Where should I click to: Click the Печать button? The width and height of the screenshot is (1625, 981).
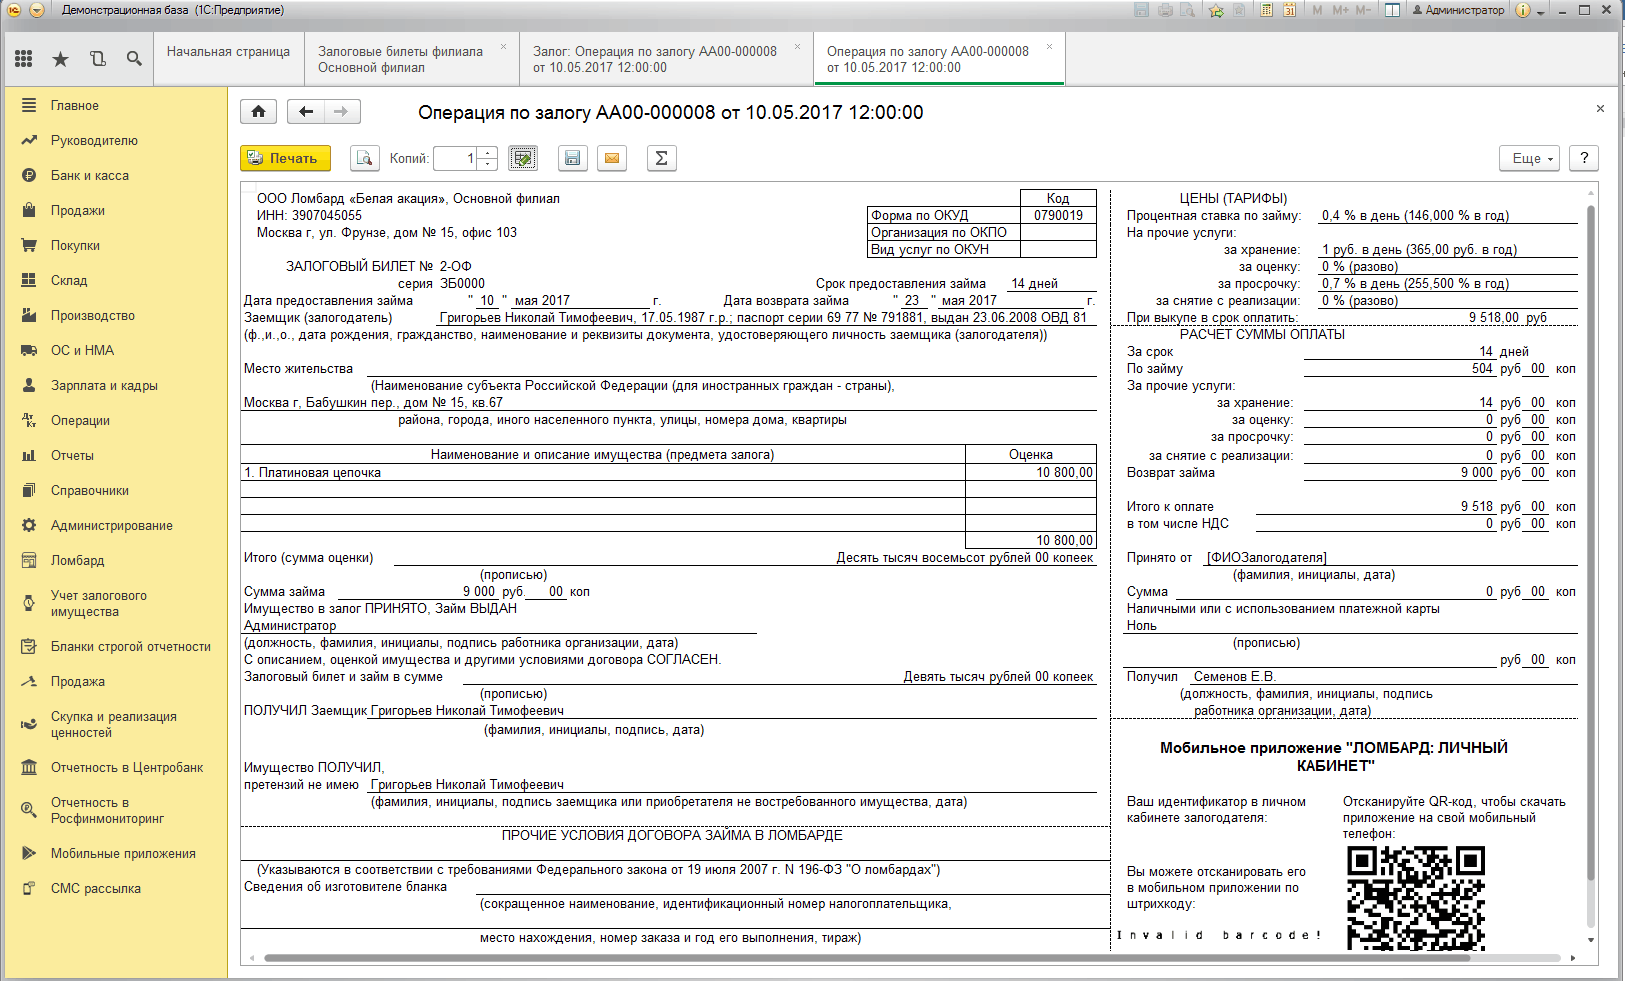285,158
